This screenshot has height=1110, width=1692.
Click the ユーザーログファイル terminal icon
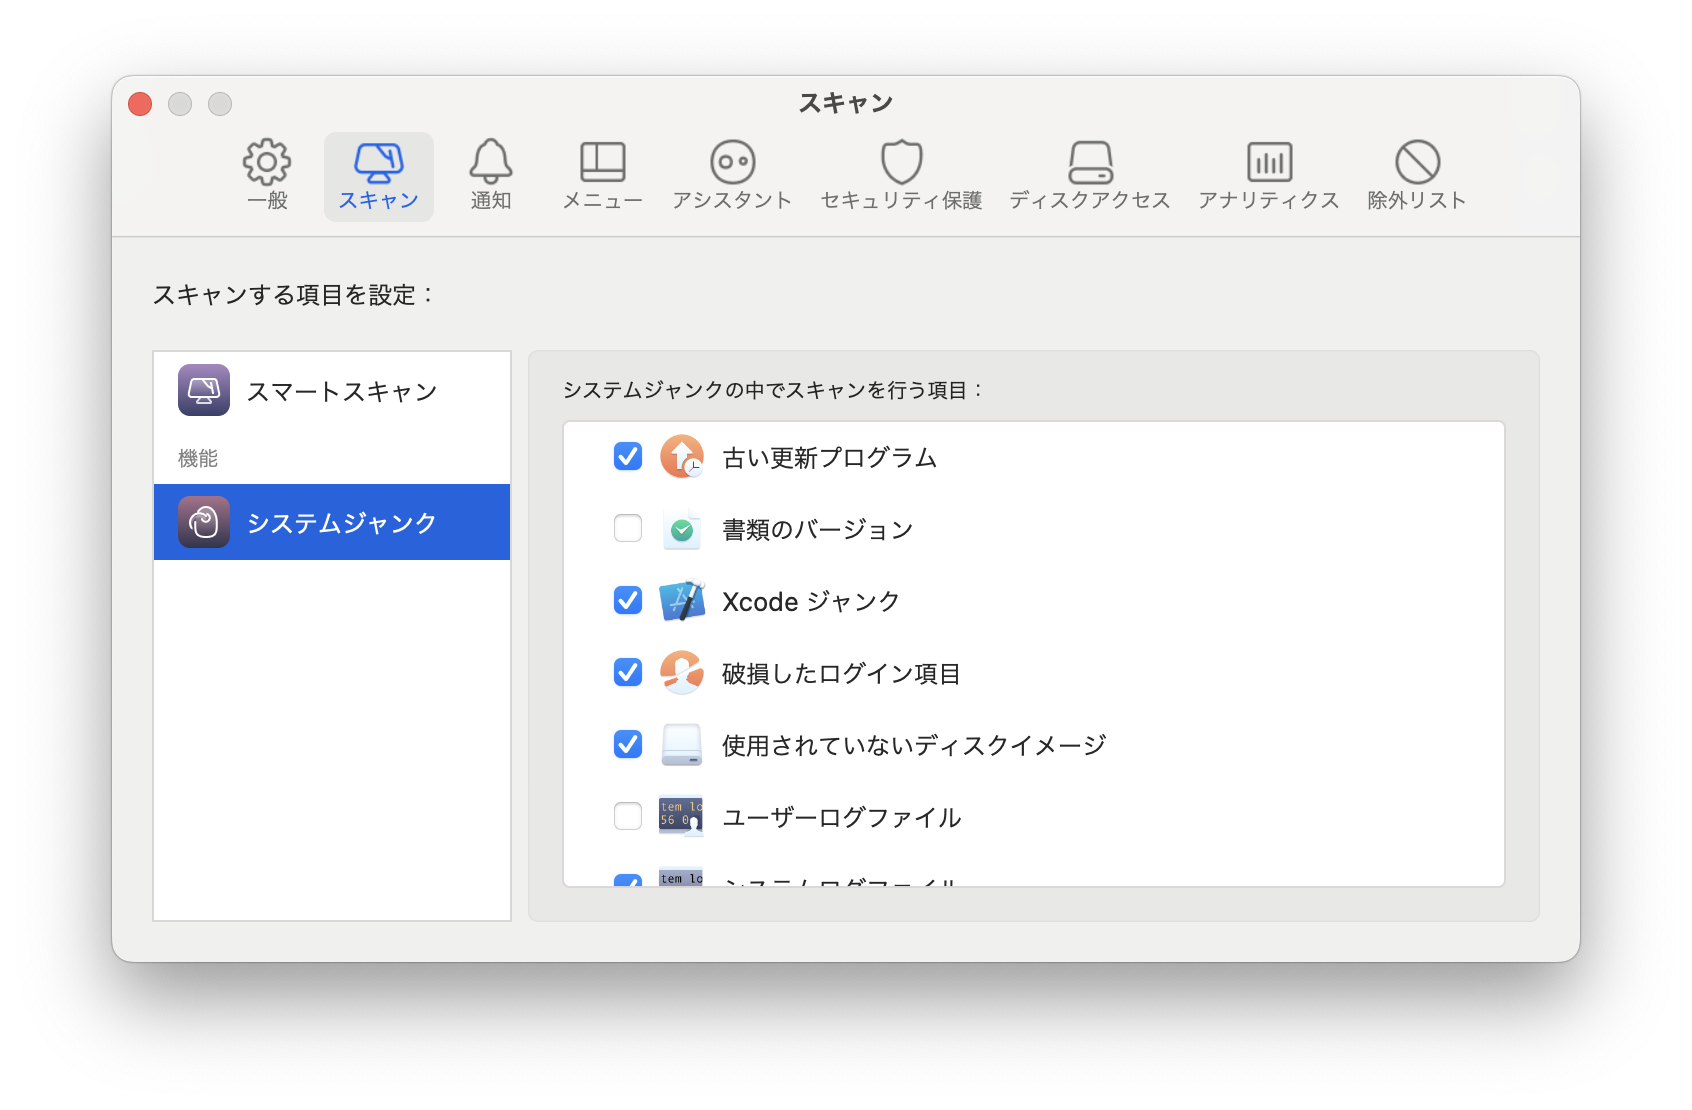681,817
